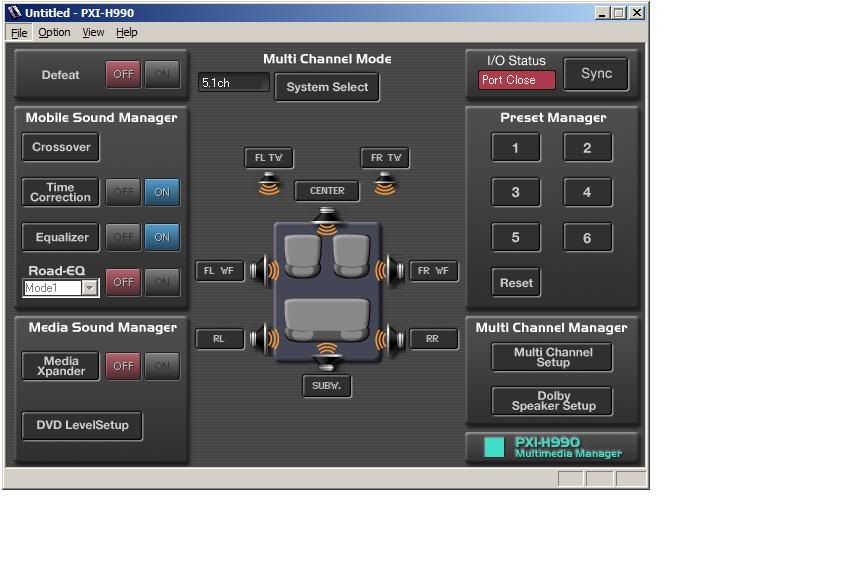The width and height of the screenshot is (858, 570).
Task: Open the Help menu
Action: pyautogui.click(x=126, y=33)
